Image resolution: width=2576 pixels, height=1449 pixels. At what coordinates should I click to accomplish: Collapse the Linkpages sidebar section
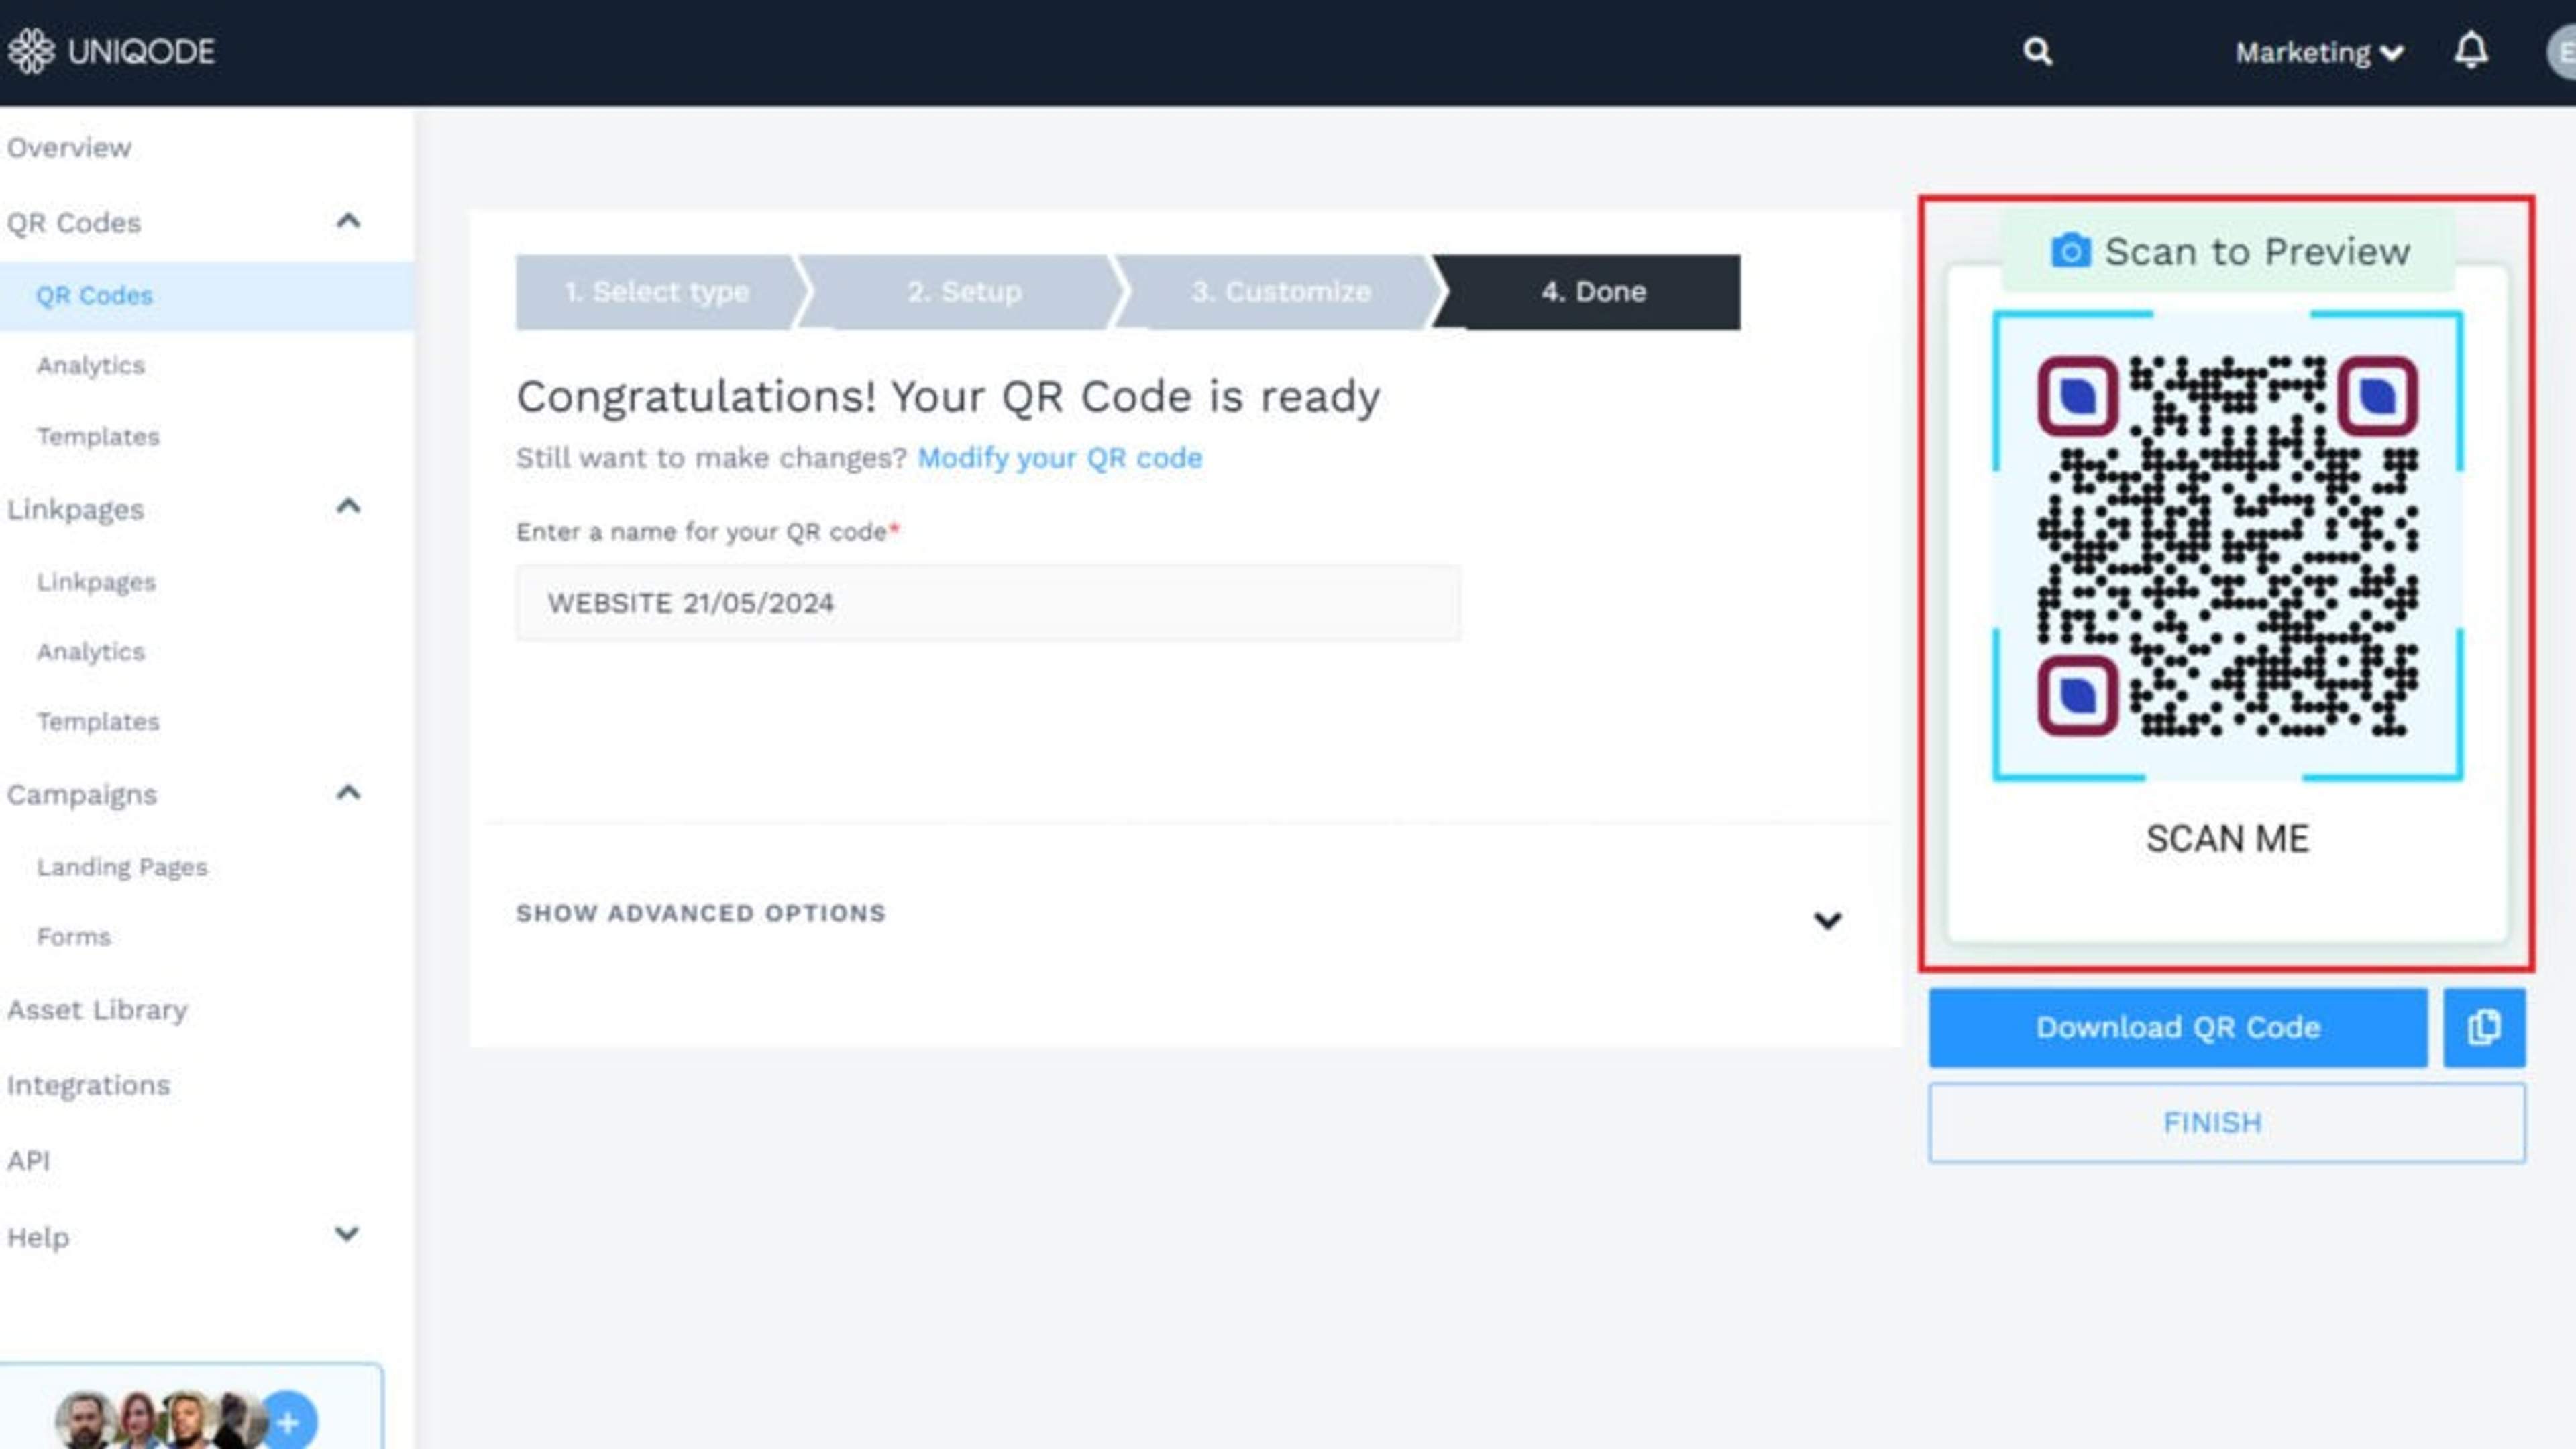click(x=347, y=507)
